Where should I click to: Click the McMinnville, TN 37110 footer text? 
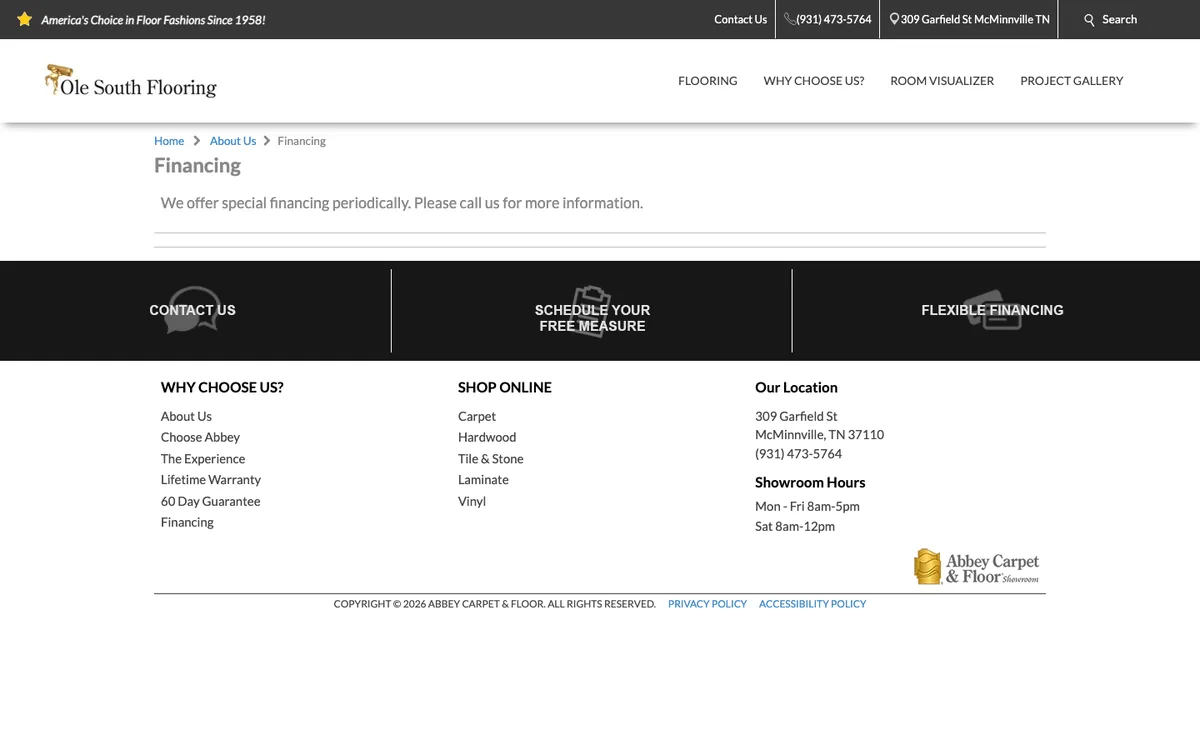[x=819, y=435]
